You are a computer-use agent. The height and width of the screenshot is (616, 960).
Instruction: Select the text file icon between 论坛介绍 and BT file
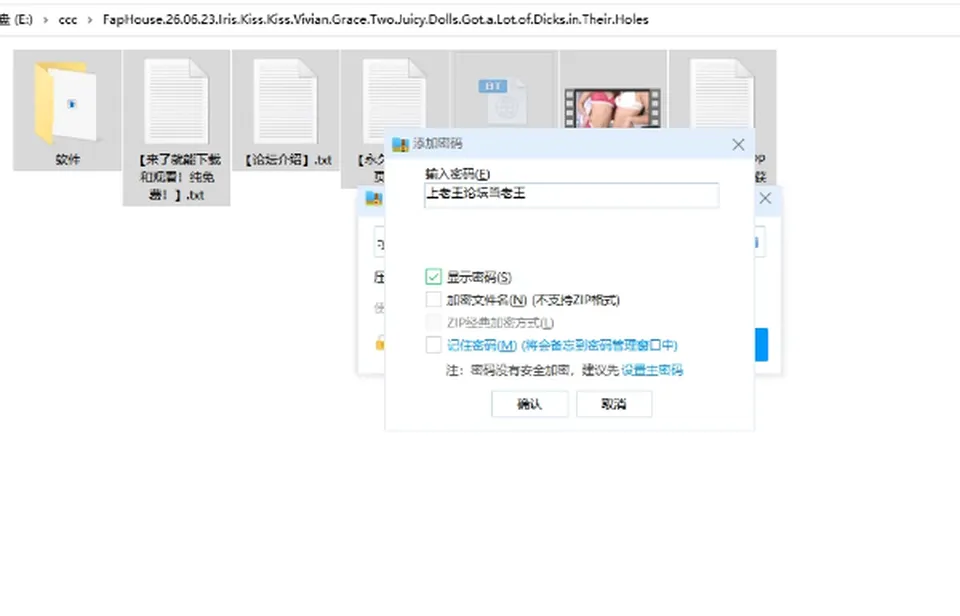[394, 95]
